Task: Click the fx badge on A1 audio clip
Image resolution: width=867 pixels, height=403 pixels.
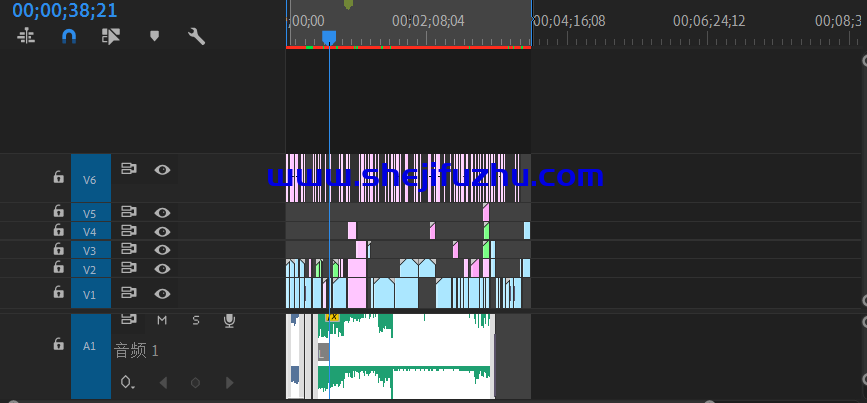Action: 332,317
